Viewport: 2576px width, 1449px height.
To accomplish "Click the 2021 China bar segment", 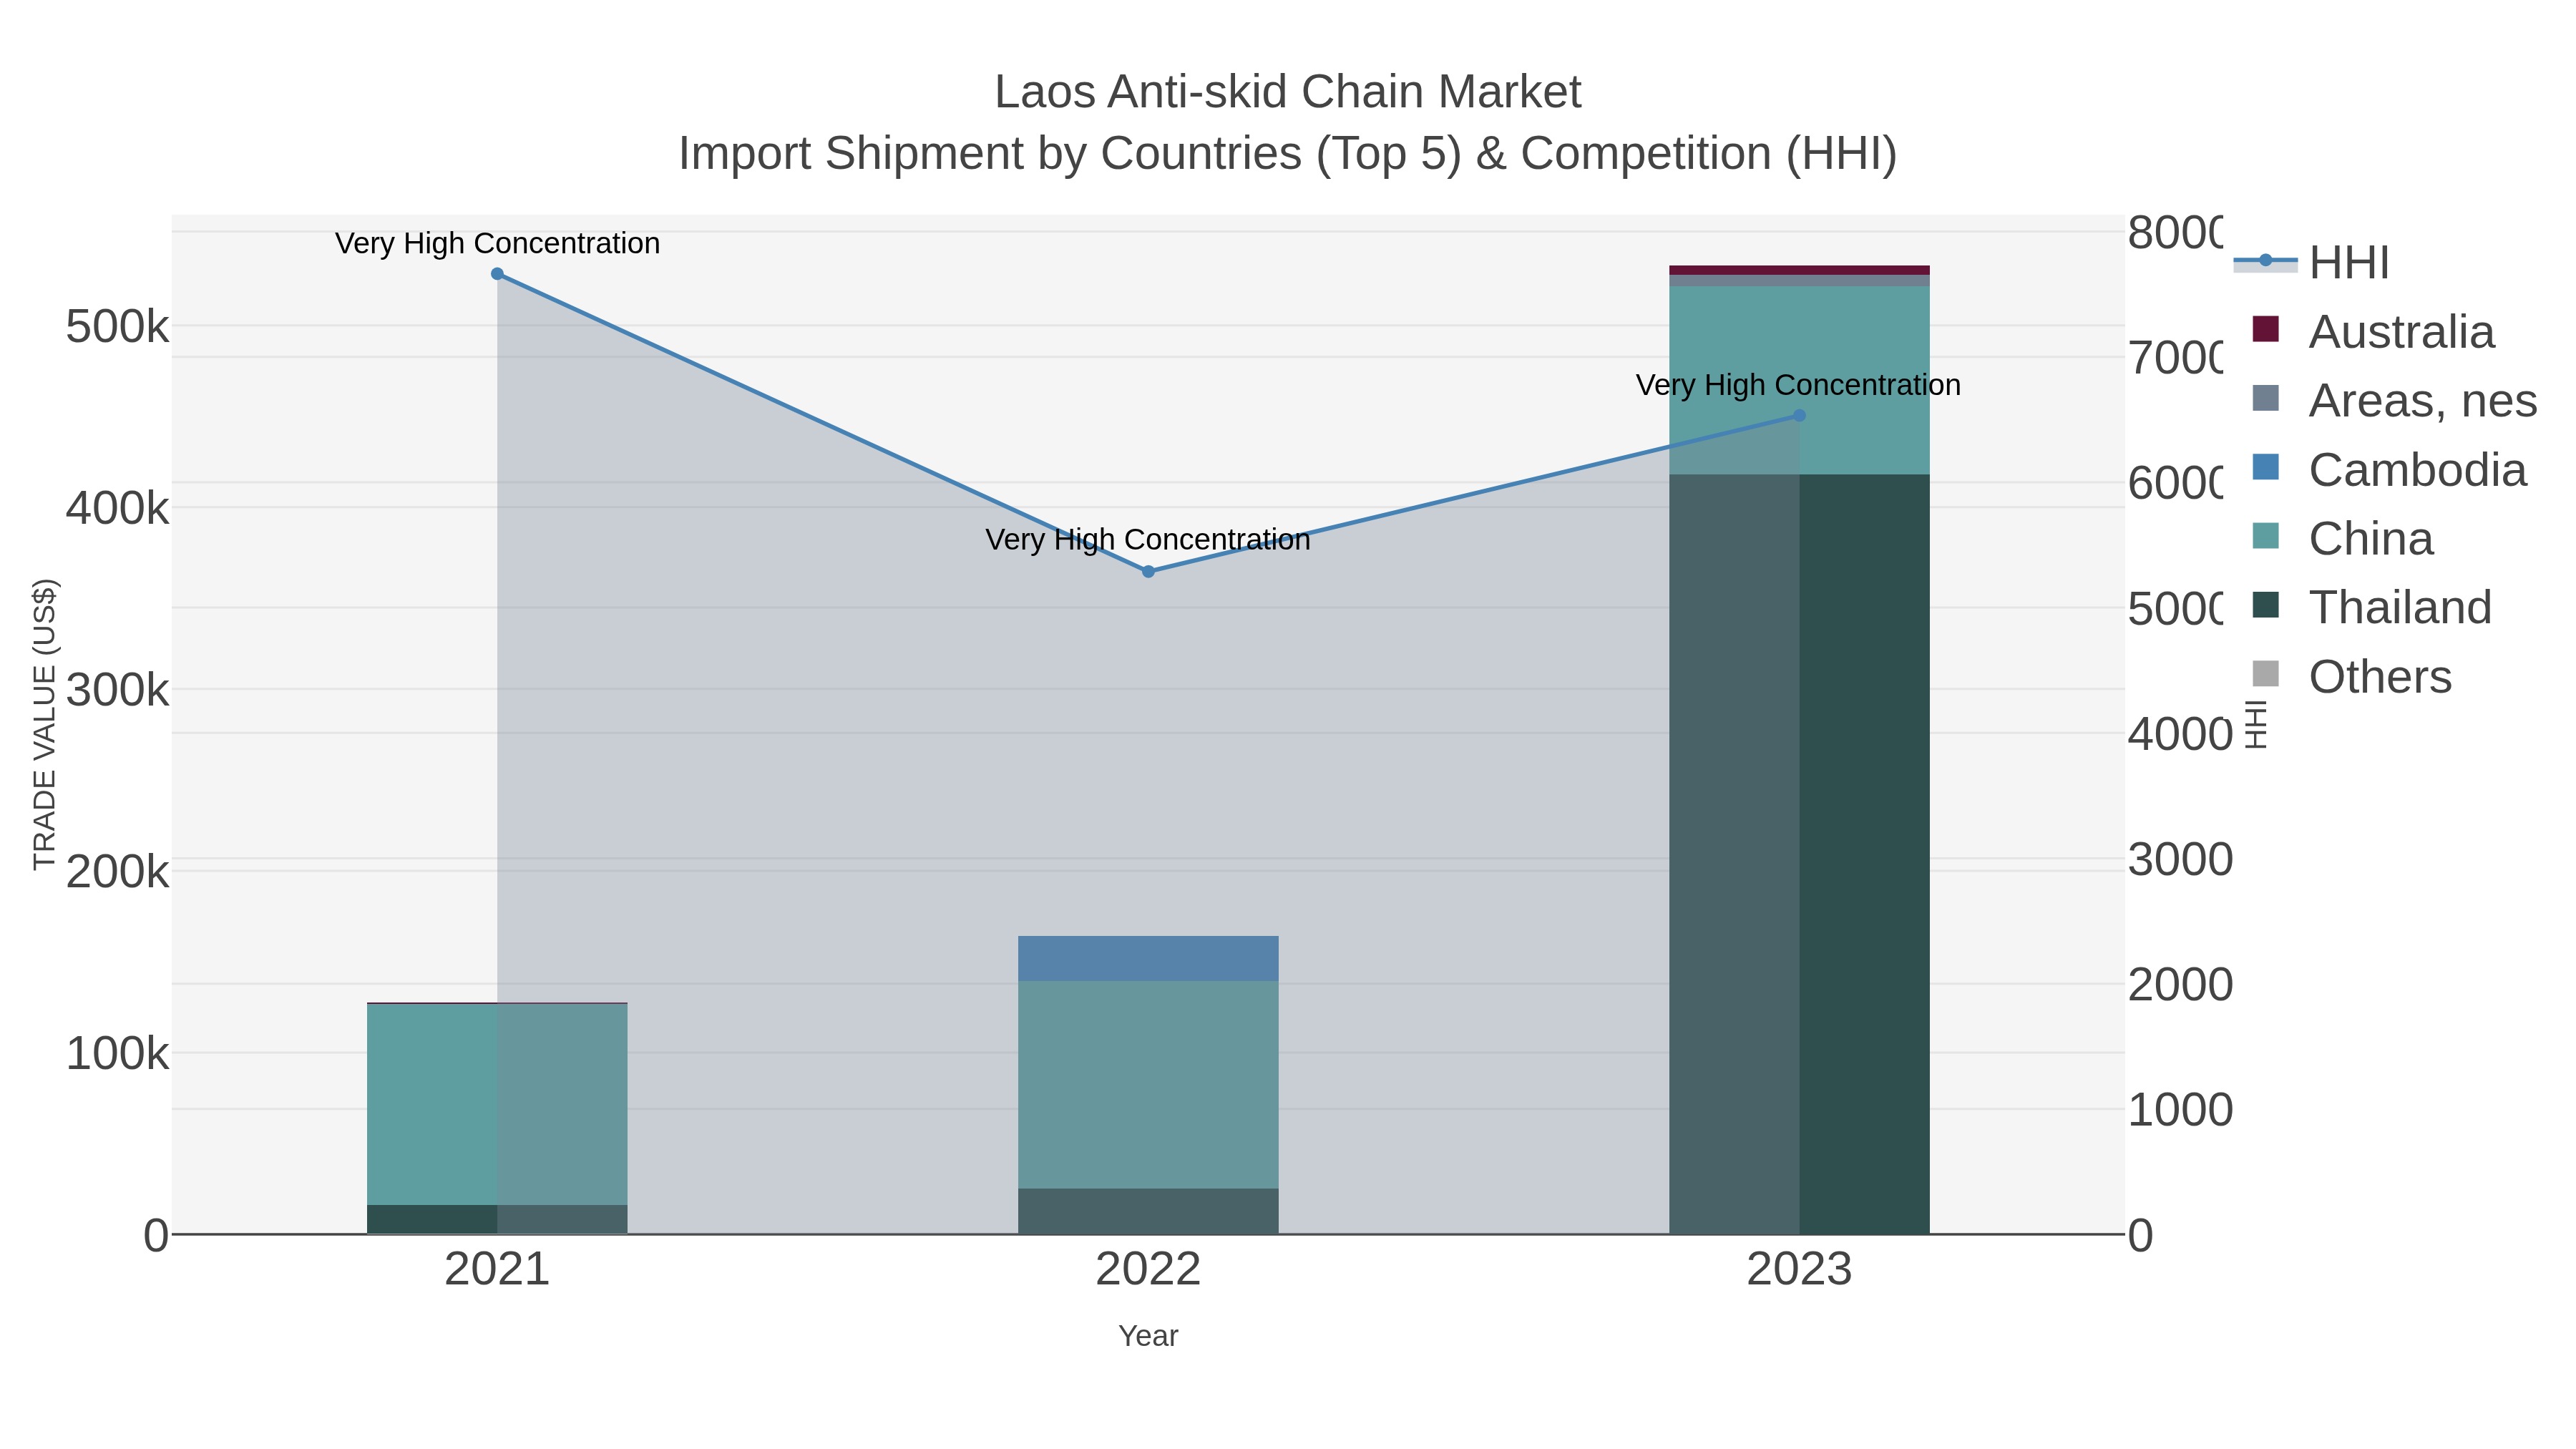I will (x=497, y=1104).
